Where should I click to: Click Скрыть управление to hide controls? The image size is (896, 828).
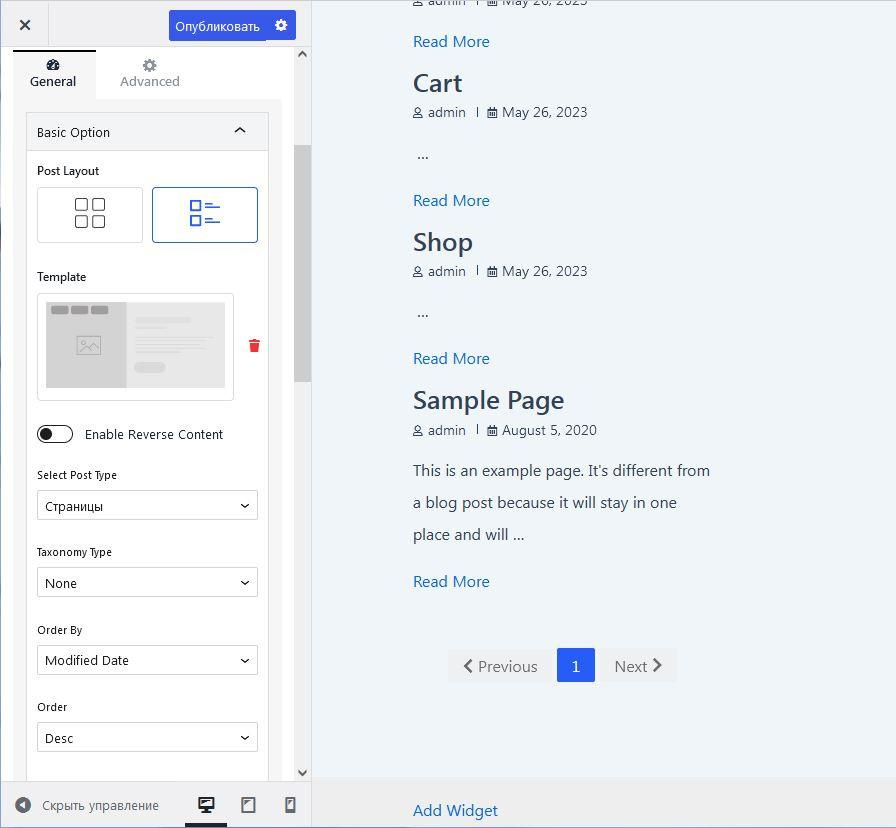[87, 805]
